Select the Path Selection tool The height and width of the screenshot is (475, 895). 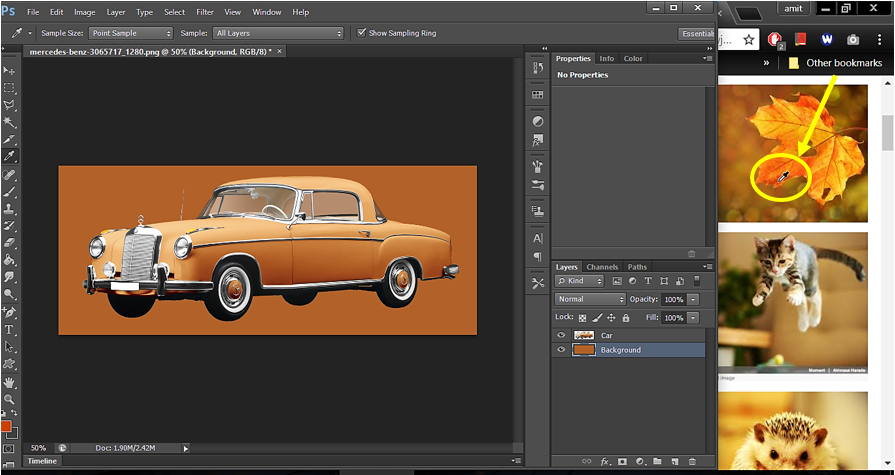pyautogui.click(x=9, y=347)
